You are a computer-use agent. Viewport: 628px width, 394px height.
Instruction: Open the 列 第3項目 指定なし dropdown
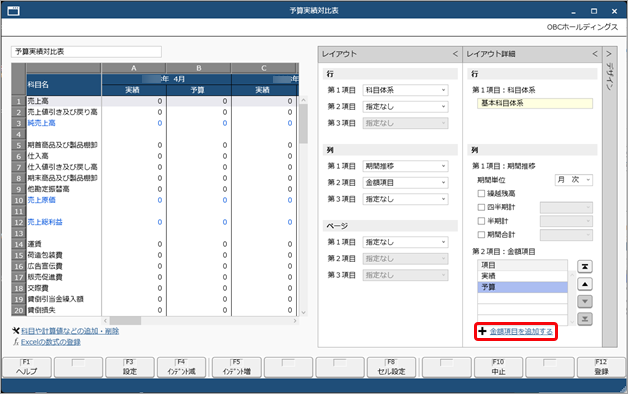coord(405,199)
